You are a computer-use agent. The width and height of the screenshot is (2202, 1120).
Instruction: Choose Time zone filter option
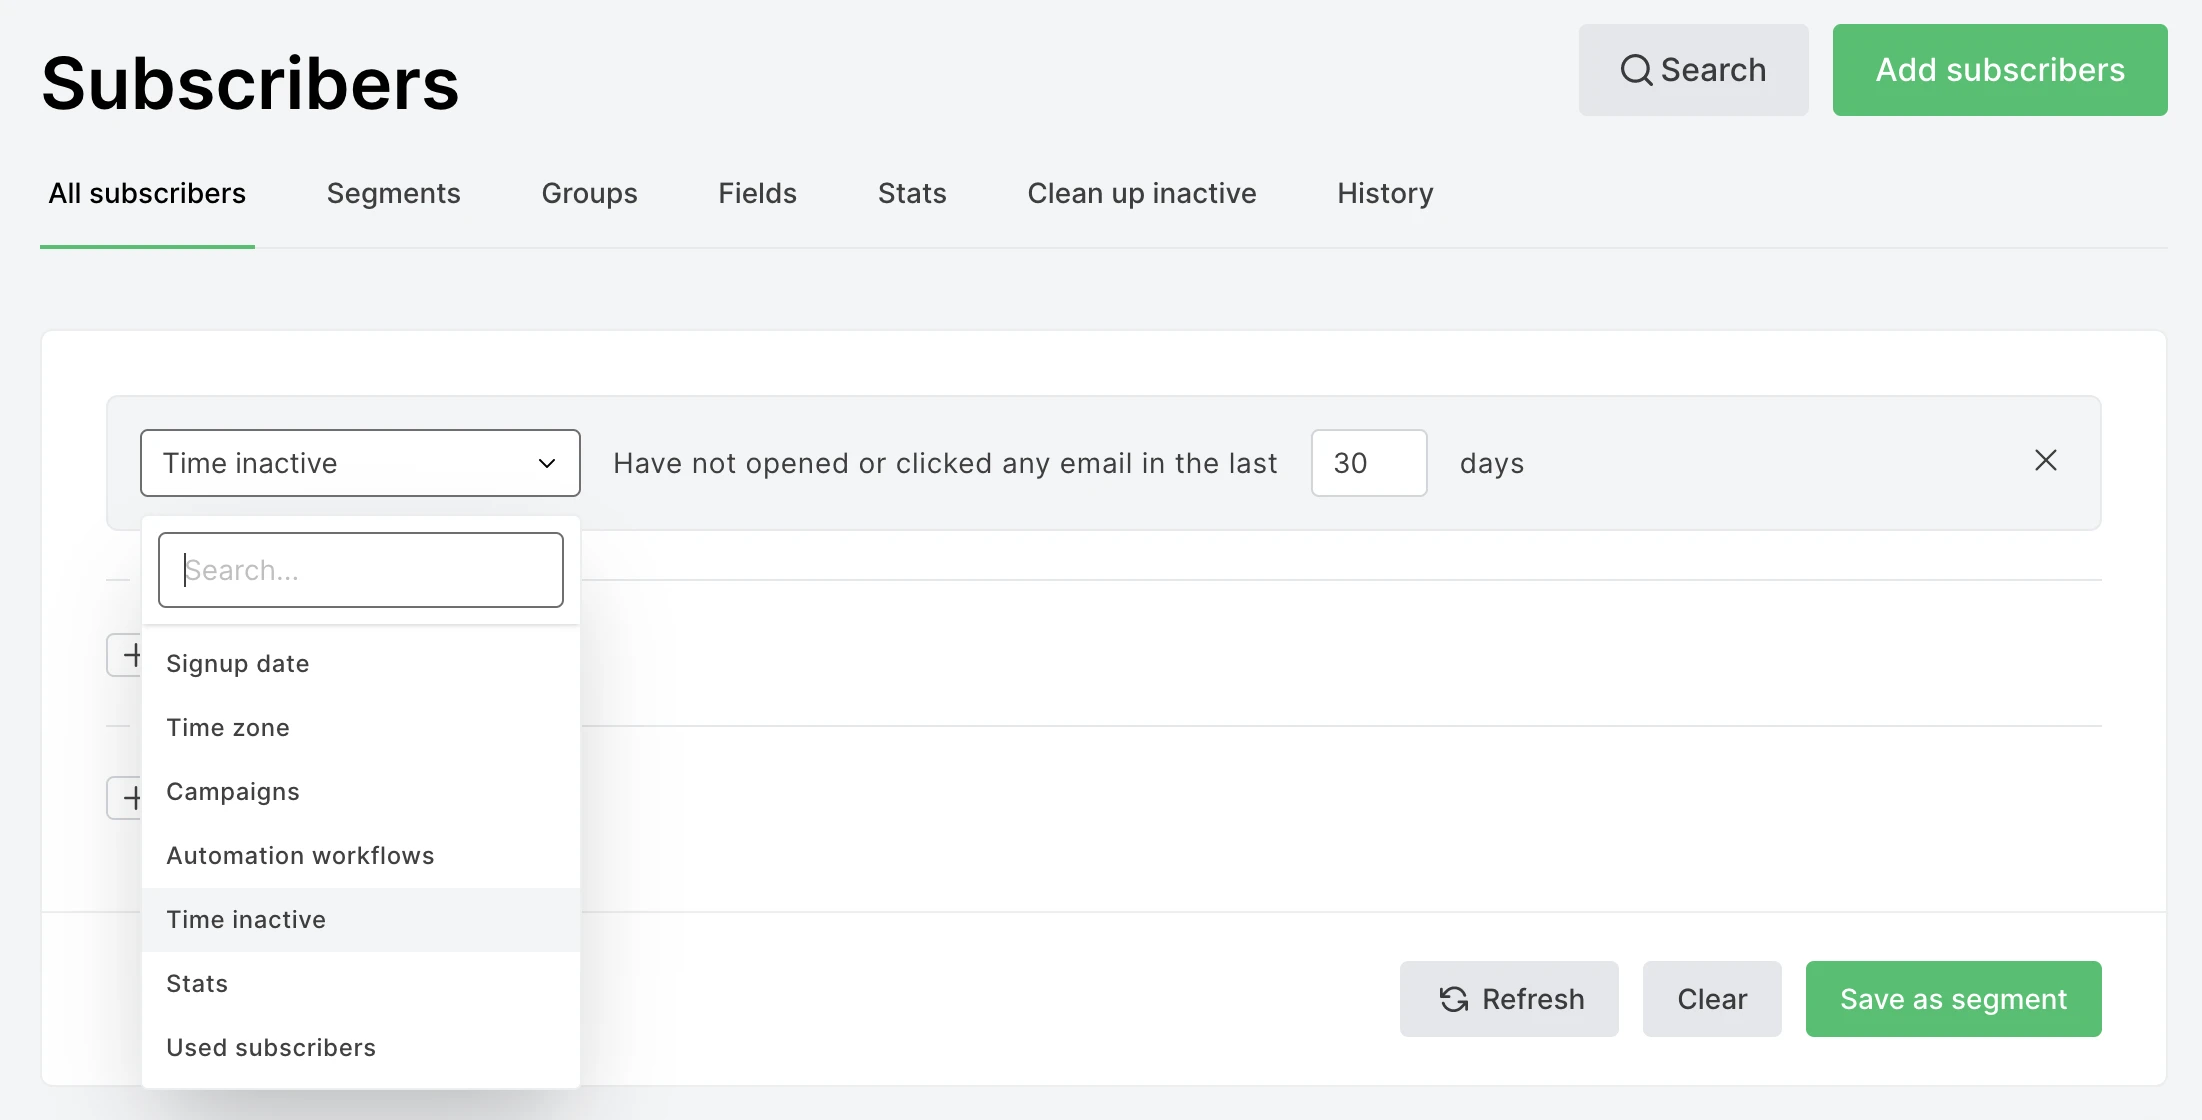(228, 728)
